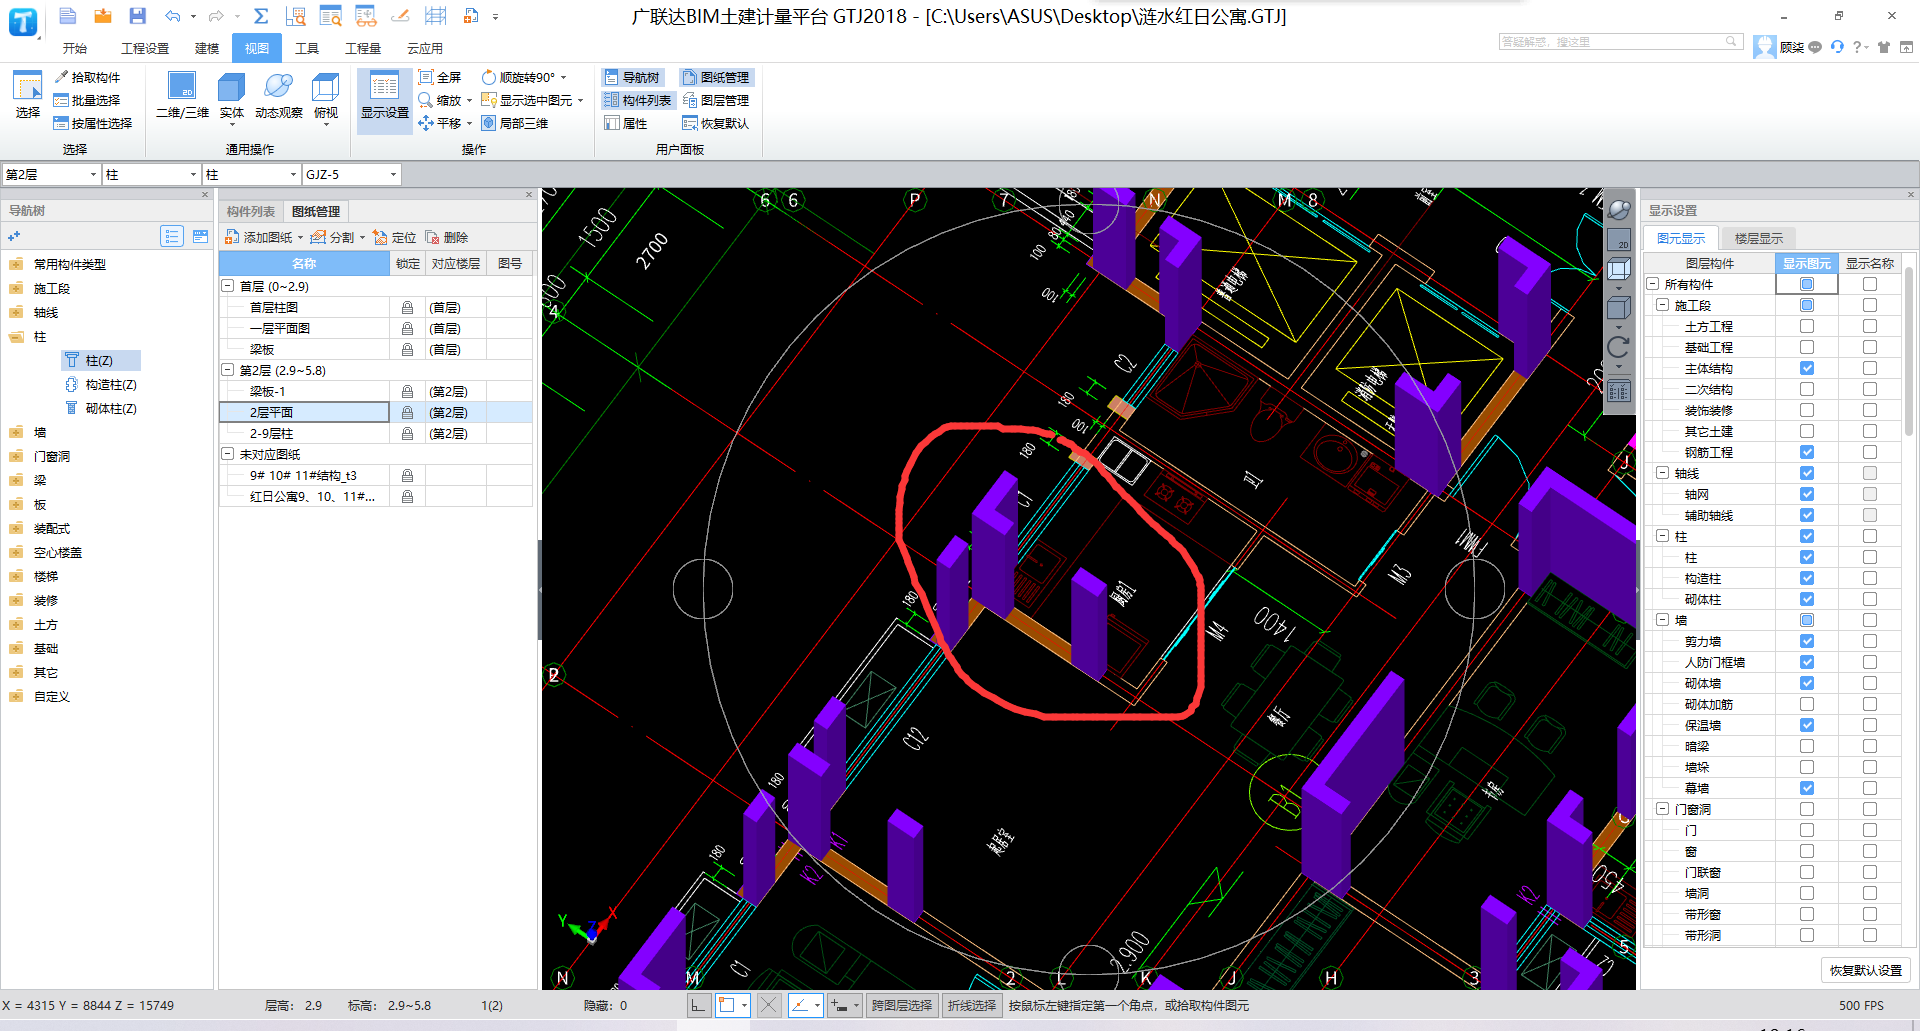The width and height of the screenshot is (1920, 1031).
Task: Open the 属性 properties panel
Action: click(626, 123)
